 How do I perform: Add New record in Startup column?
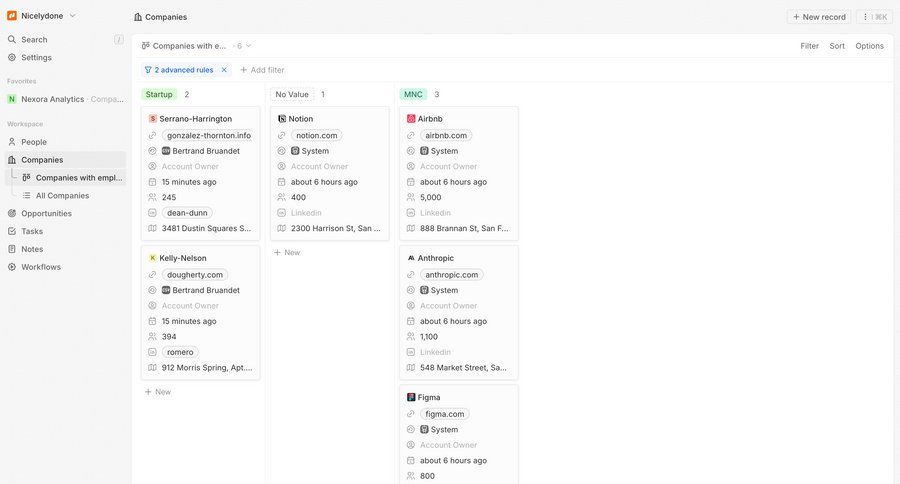pyautogui.click(x=158, y=392)
